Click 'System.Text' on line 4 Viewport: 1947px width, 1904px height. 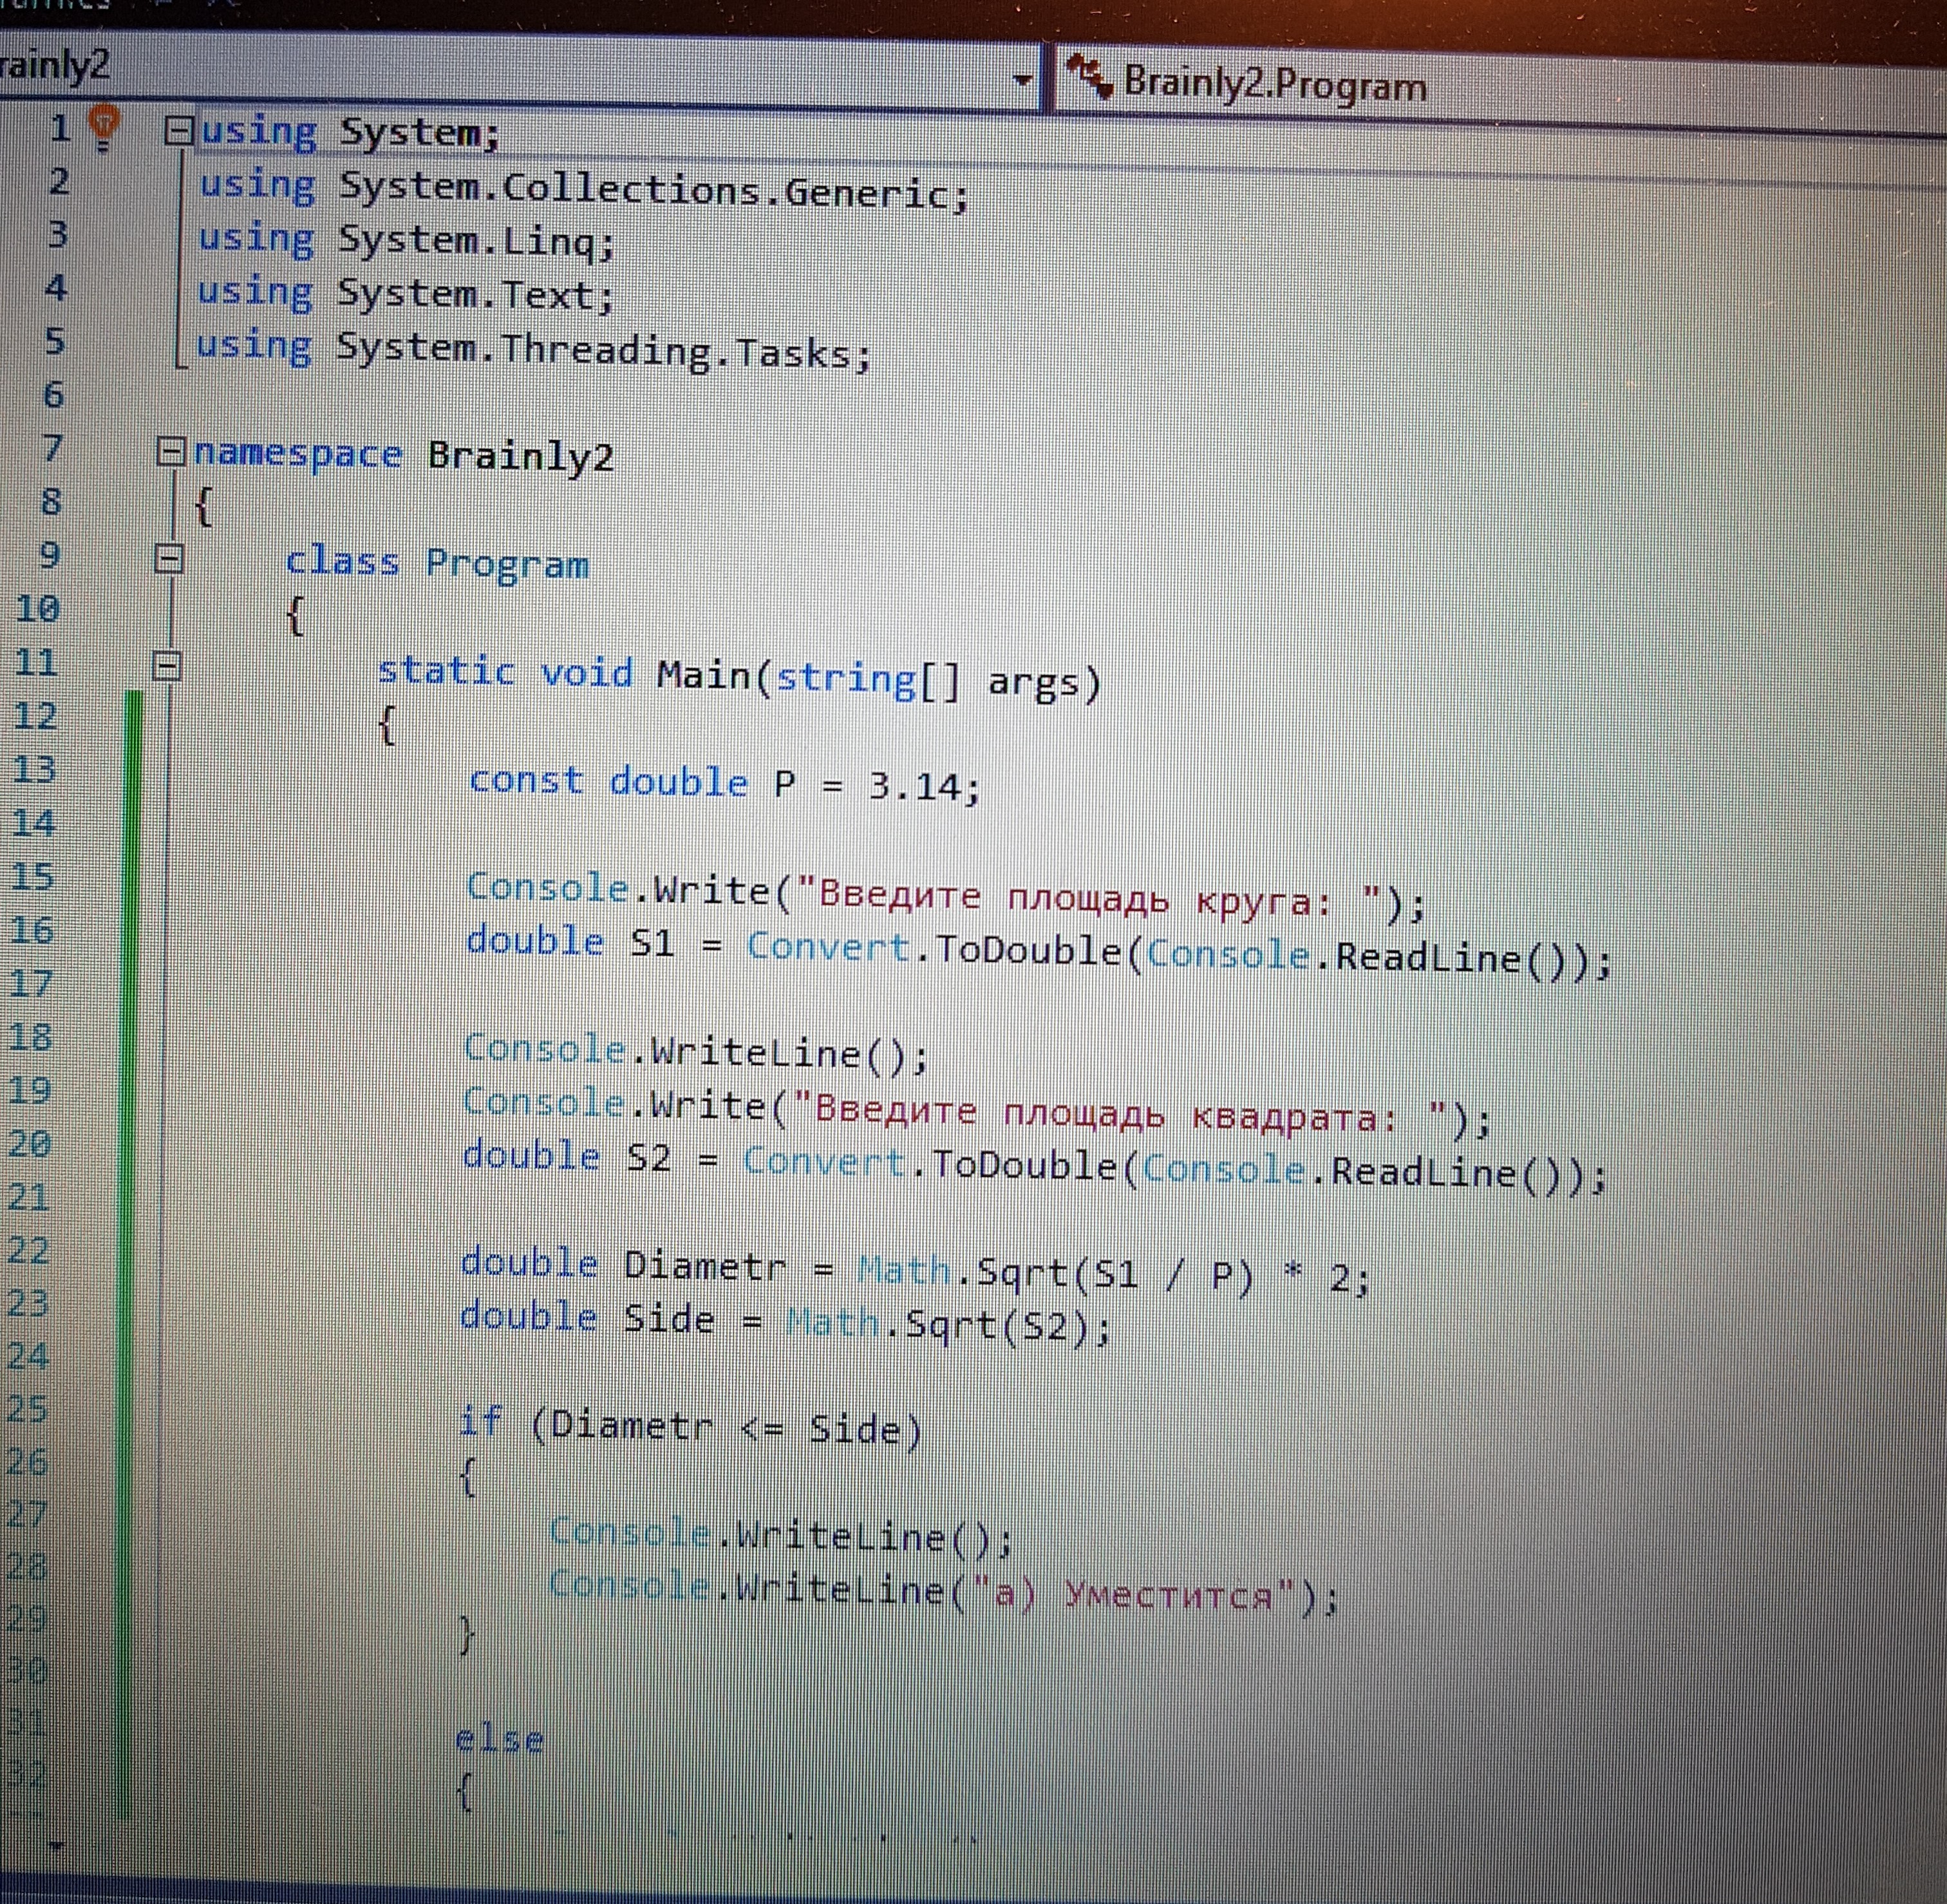[x=466, y=295]
